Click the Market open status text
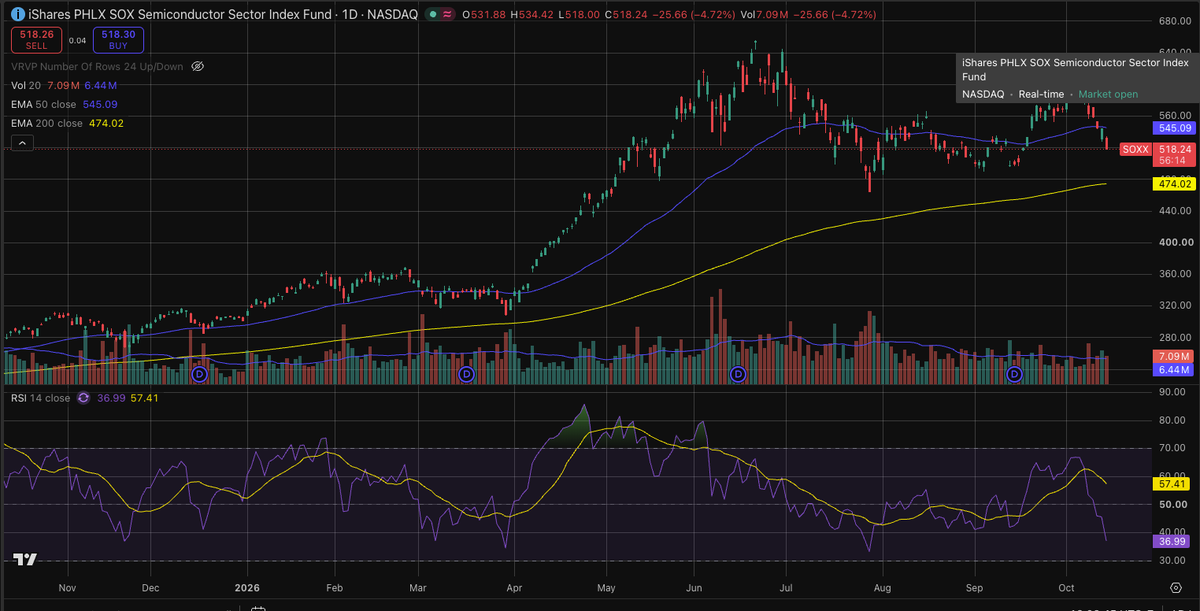The image size is (1200, 611). [x=1108, y=94]
